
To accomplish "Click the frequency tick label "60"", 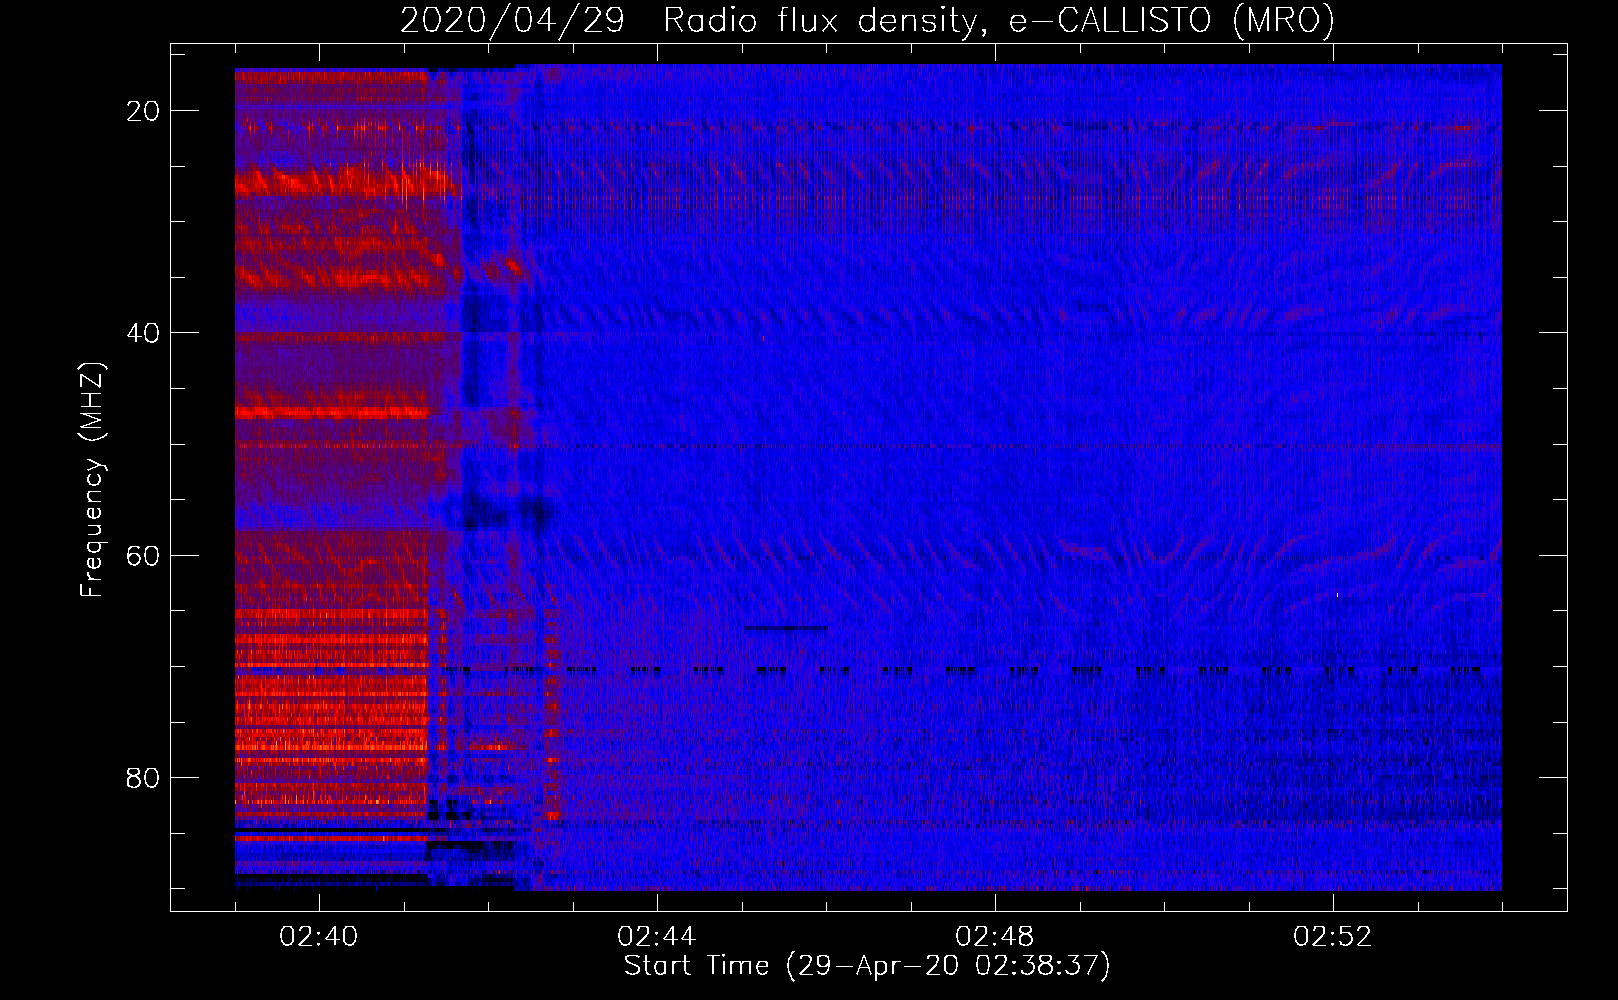I will (143, 555).
